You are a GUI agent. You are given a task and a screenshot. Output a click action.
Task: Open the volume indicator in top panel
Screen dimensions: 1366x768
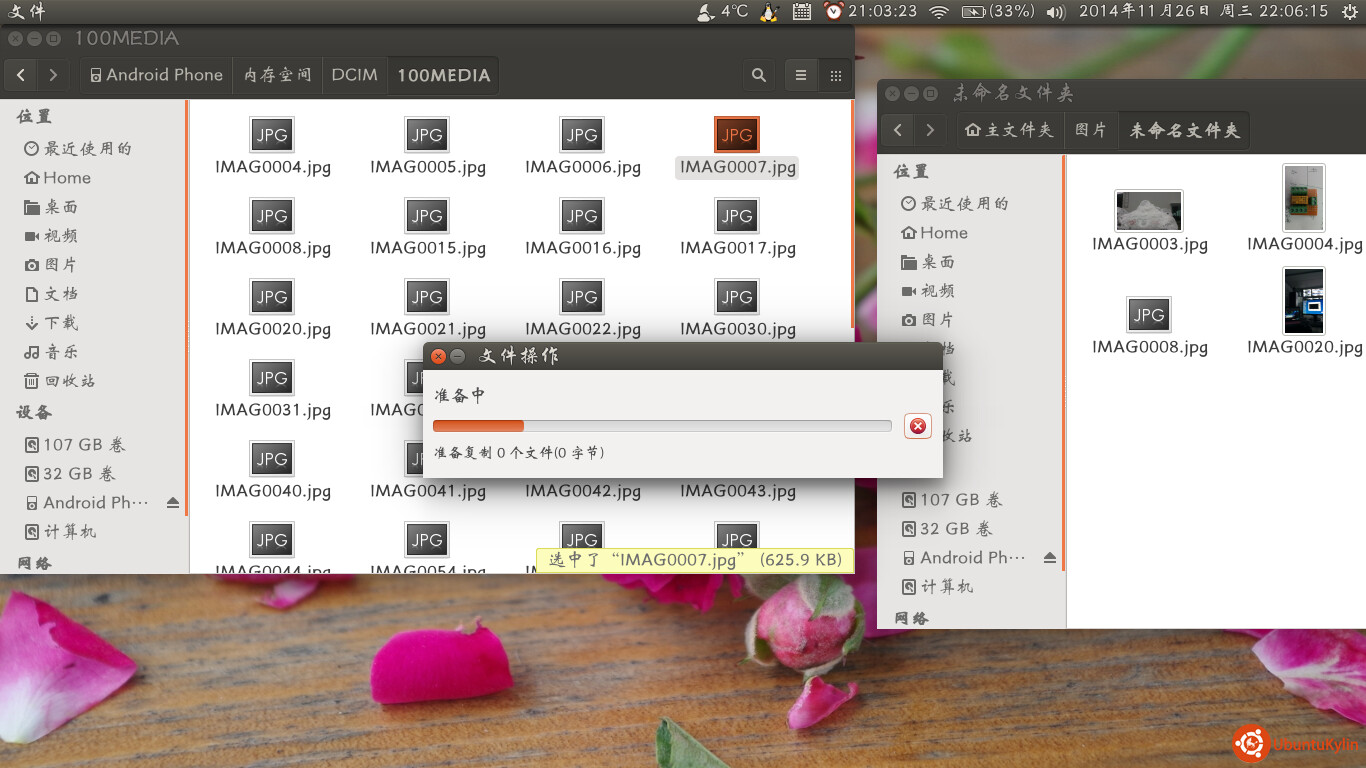(x=1055, y=12)
